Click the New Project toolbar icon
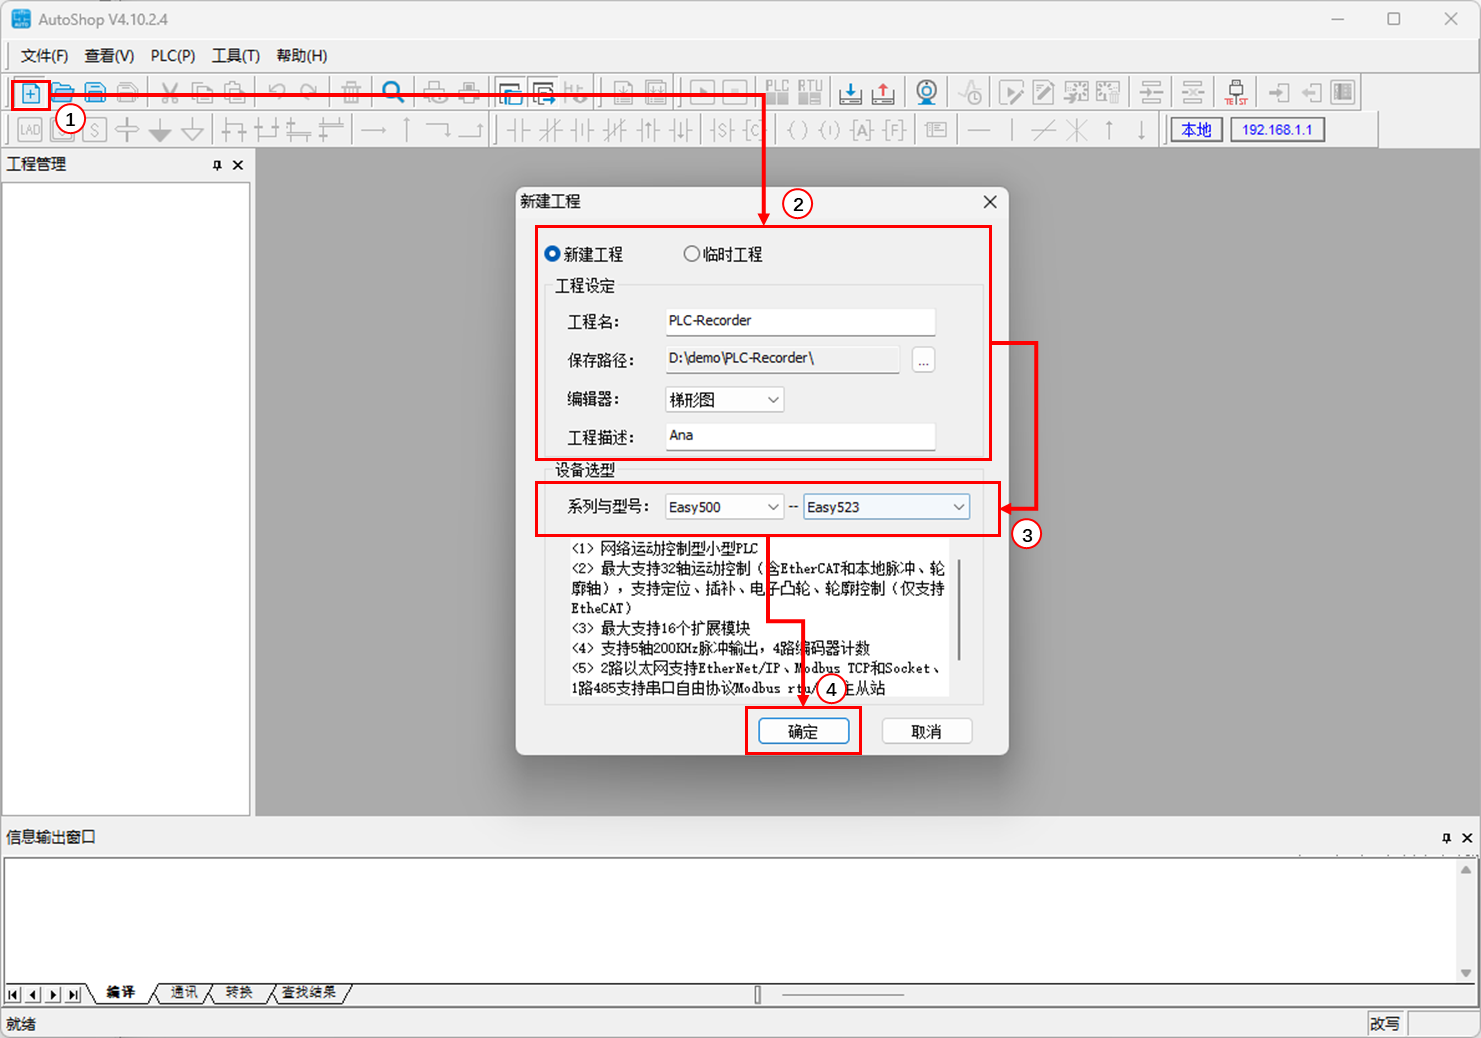This screenshot has width=1481, height=1038. click(x=31, y=94)
